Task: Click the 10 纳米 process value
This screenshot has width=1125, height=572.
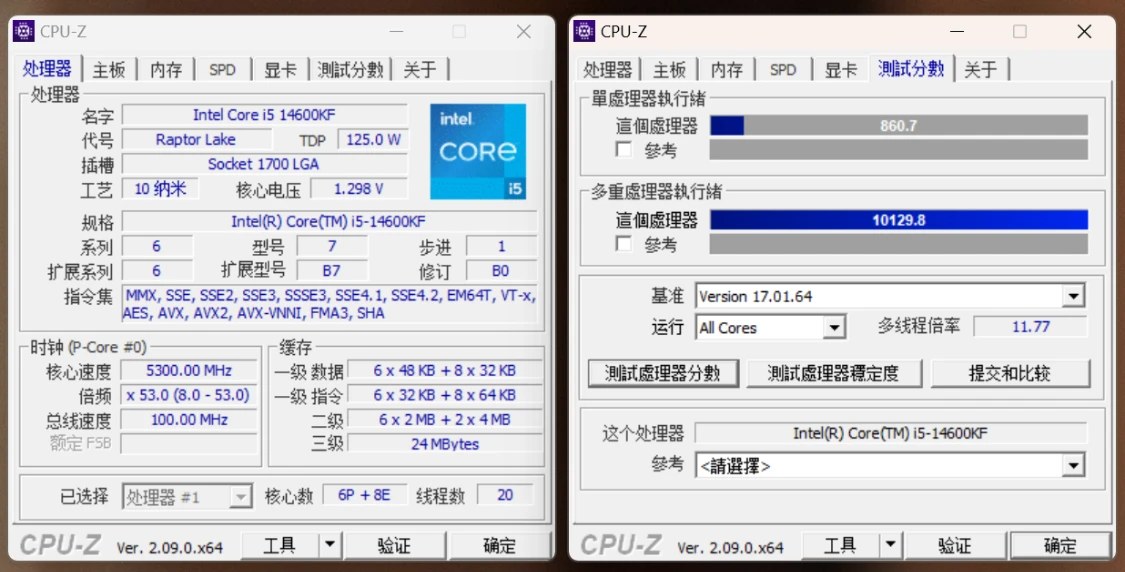Action: click(160, 189)
